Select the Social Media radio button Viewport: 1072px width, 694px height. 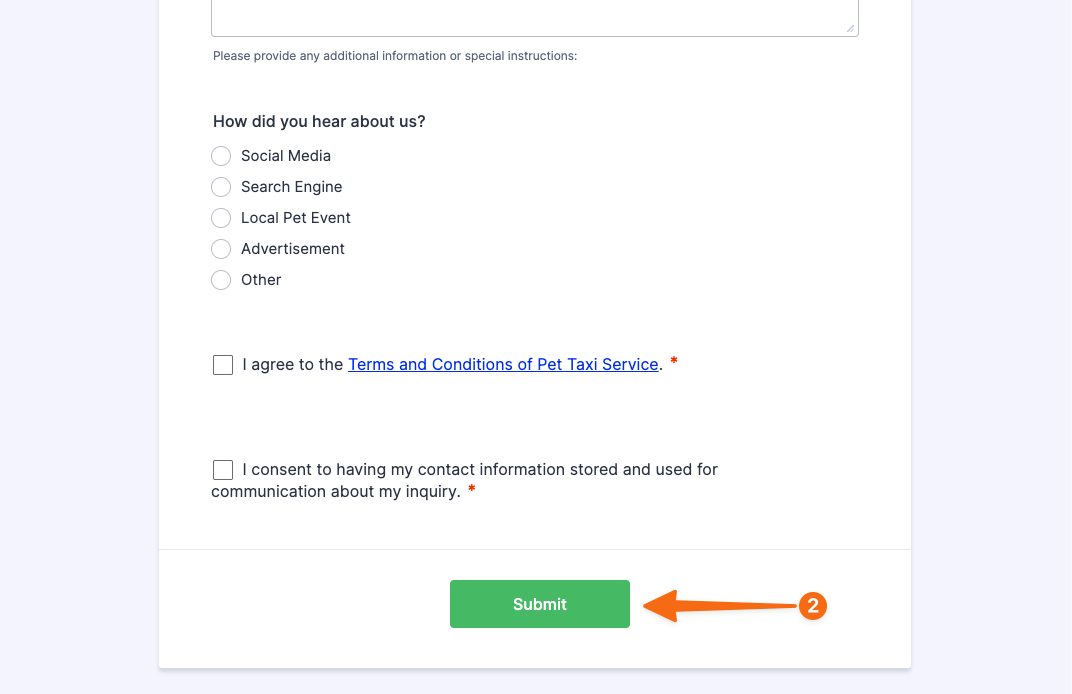pyautogui.click(x=221, y=156)
